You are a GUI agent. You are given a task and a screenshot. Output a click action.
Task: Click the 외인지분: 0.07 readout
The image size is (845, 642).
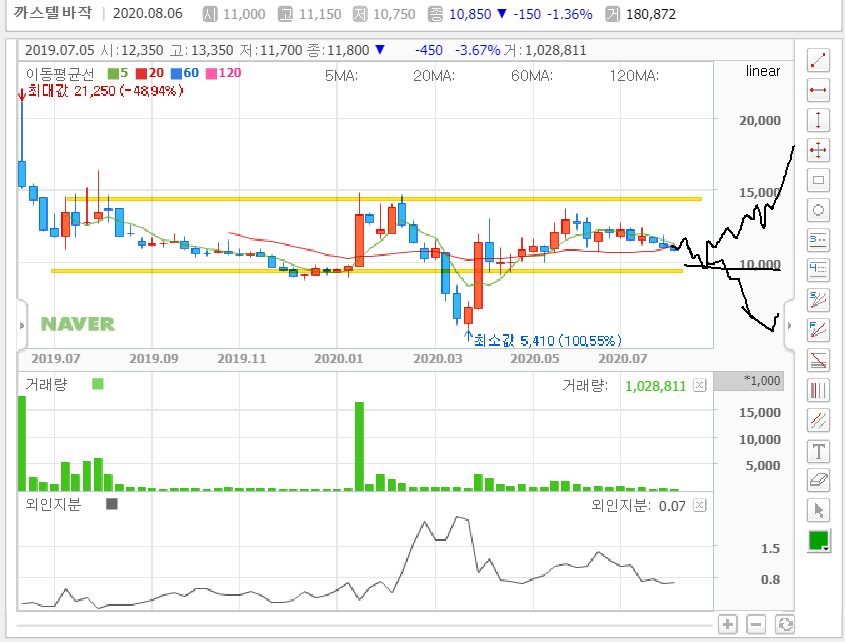coord(638,506)
